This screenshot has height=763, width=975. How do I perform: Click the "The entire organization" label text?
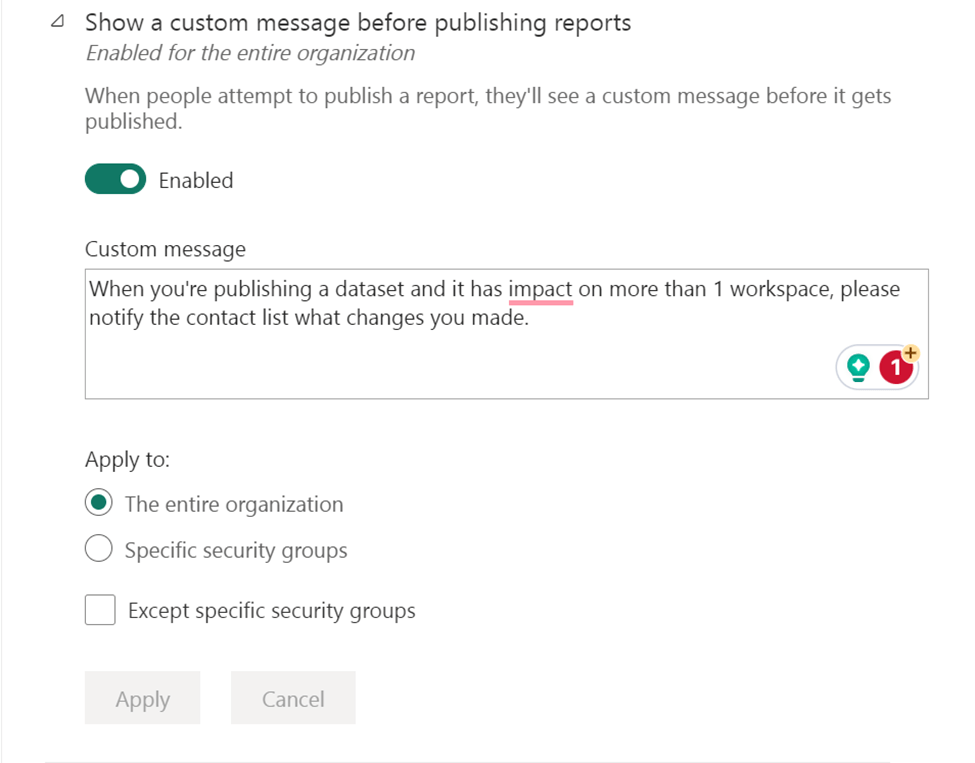[x=233, y=504]
